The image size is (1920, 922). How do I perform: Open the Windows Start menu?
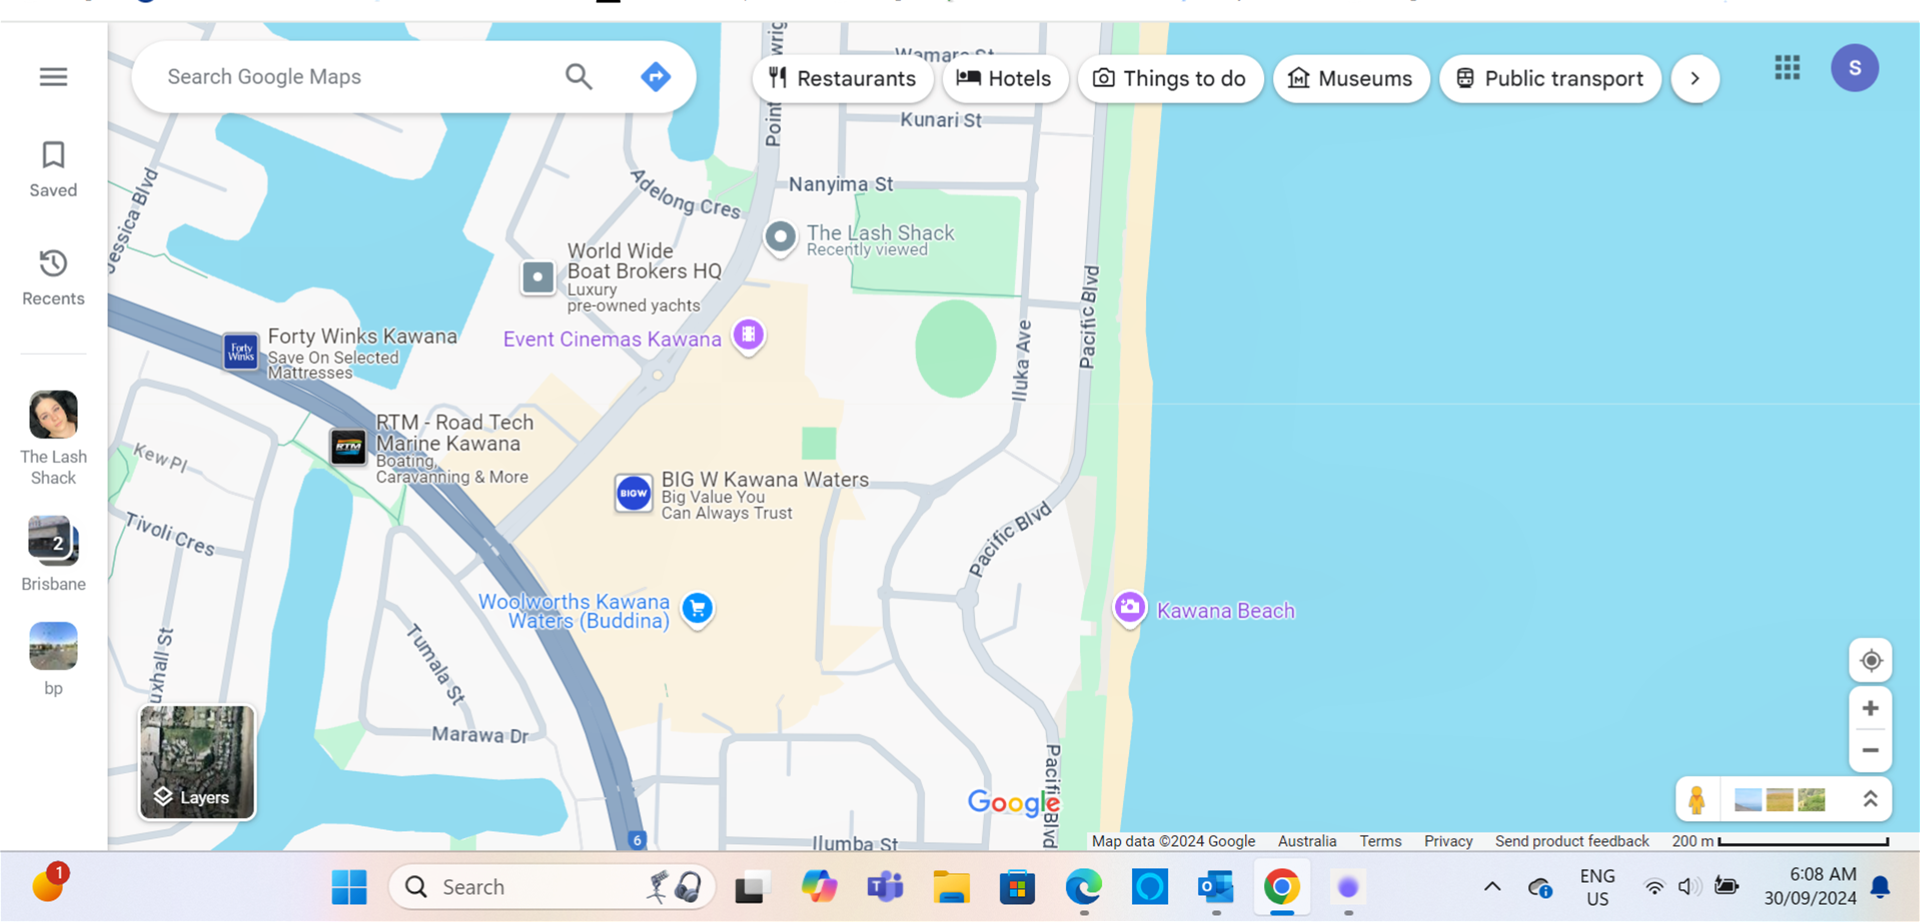pyautogui.click(x=349, y=887)
